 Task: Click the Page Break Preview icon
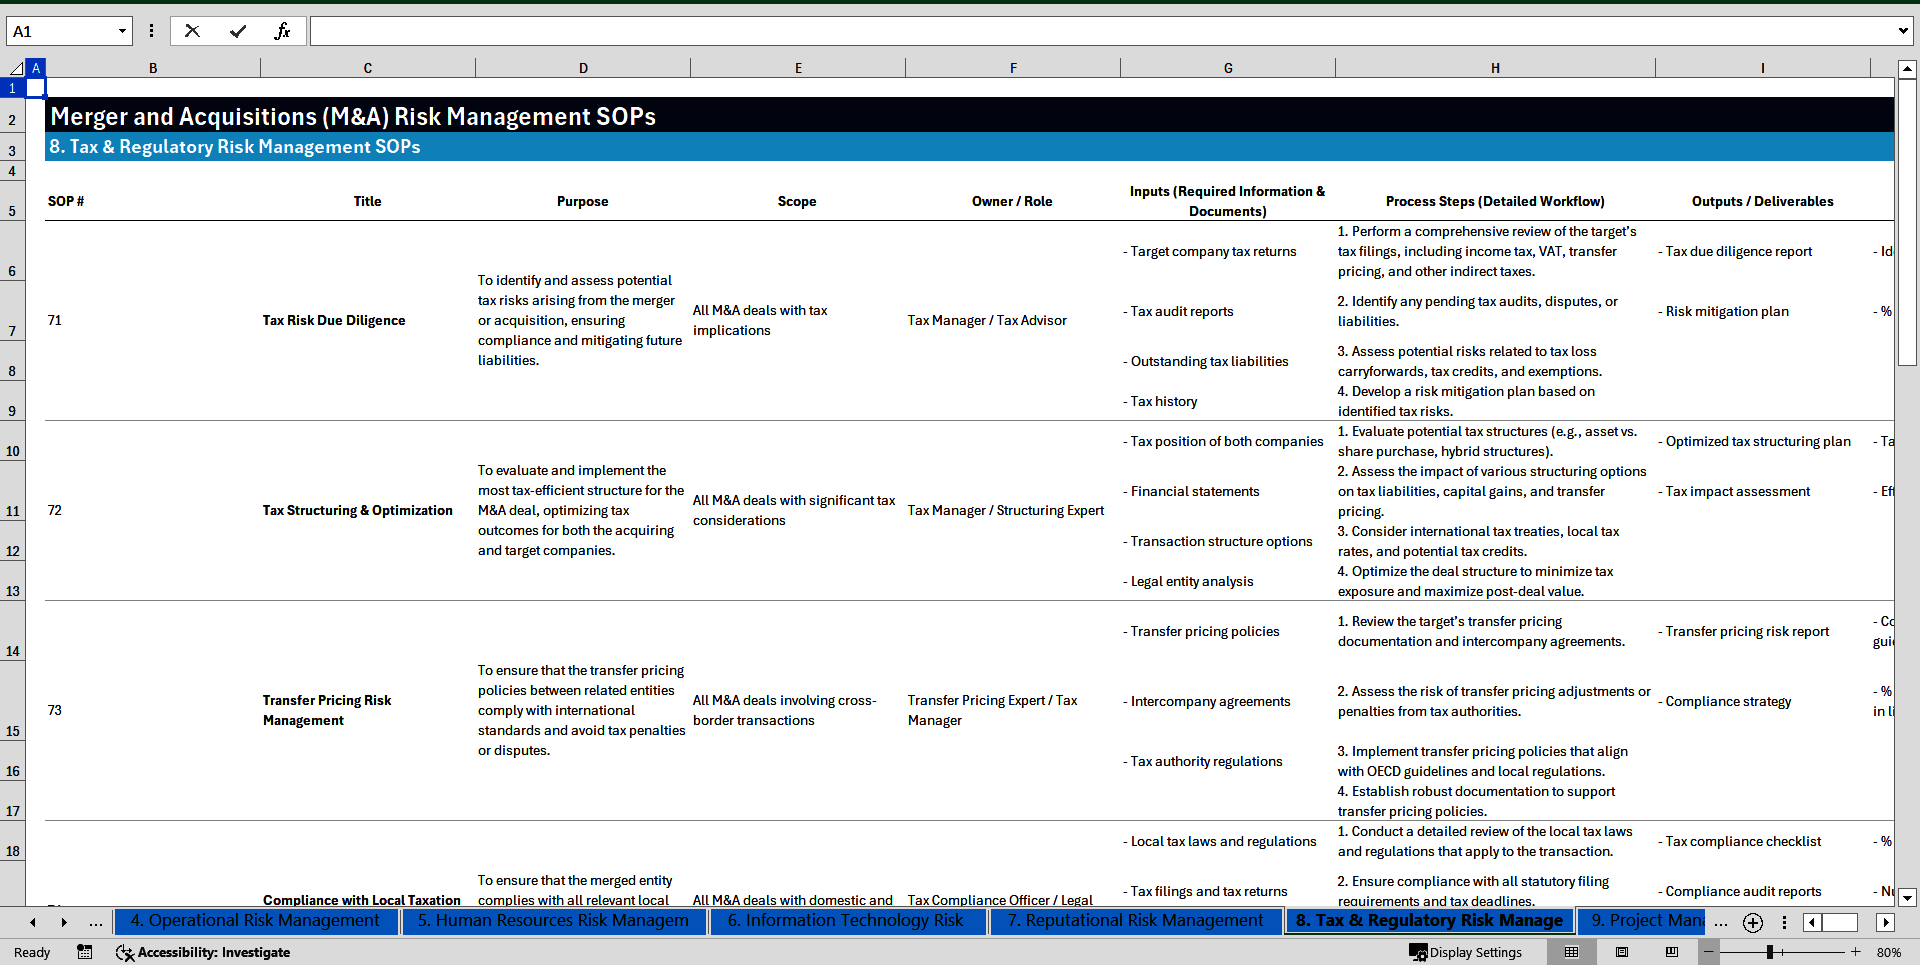pyautogui.click(x=1672, y=952)
